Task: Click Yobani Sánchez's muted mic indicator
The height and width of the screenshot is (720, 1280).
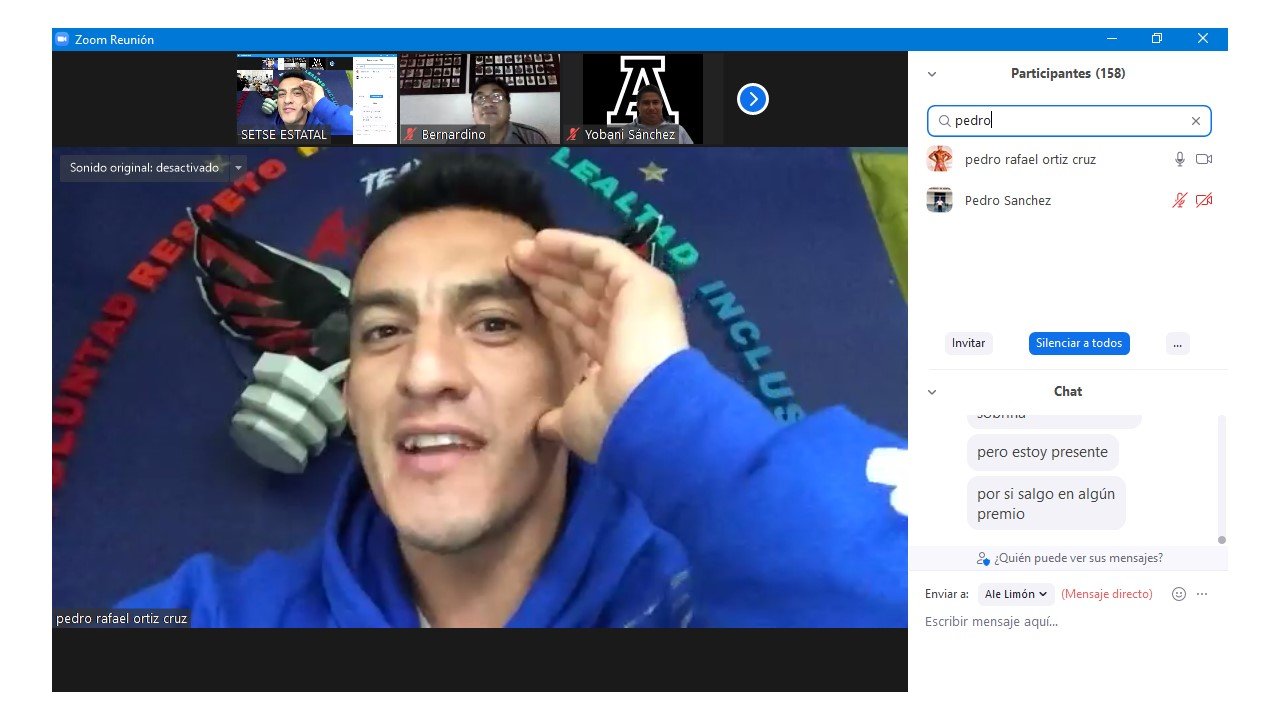Action: pyautogui.click(x=574, y=134)
